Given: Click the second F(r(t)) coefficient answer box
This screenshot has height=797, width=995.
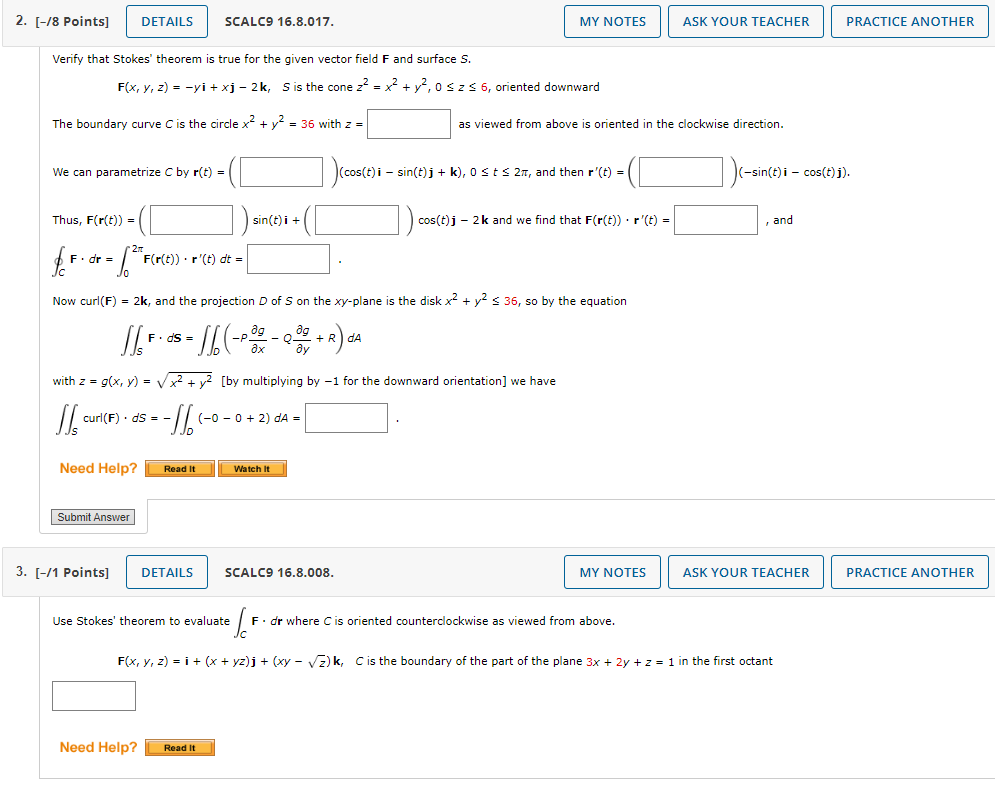Looking at the screenshot, I should click(356, 219).
